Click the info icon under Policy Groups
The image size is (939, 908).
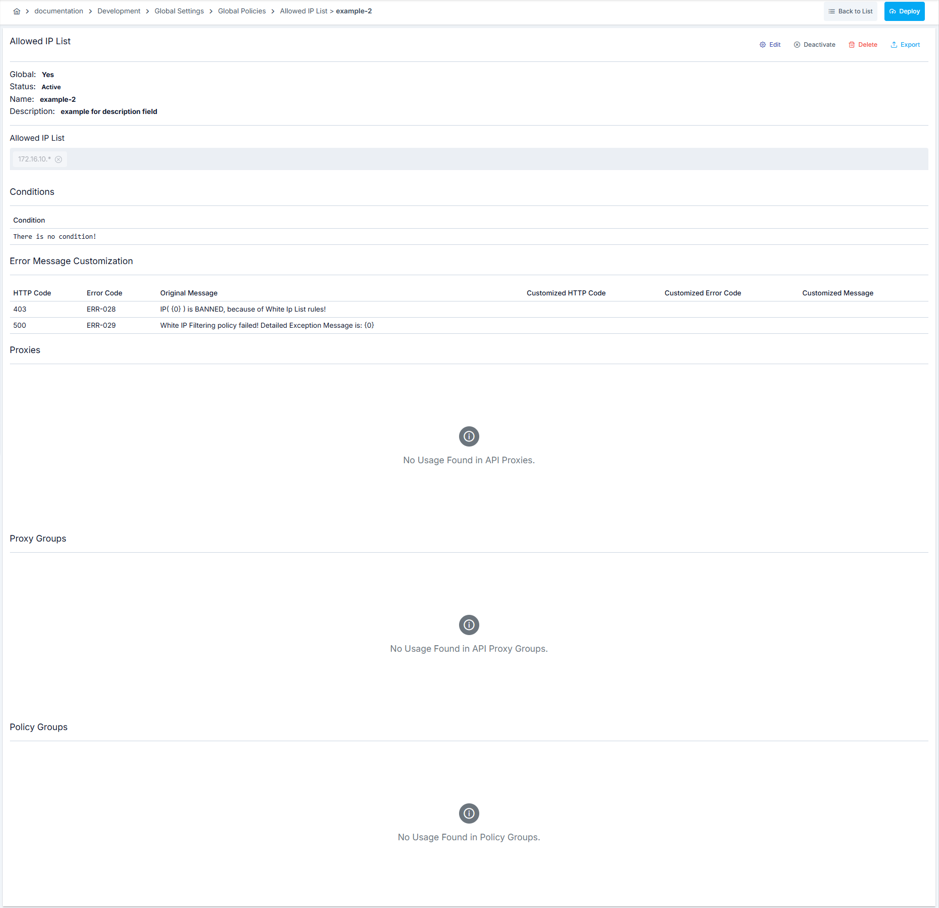(x=468, y=813)
